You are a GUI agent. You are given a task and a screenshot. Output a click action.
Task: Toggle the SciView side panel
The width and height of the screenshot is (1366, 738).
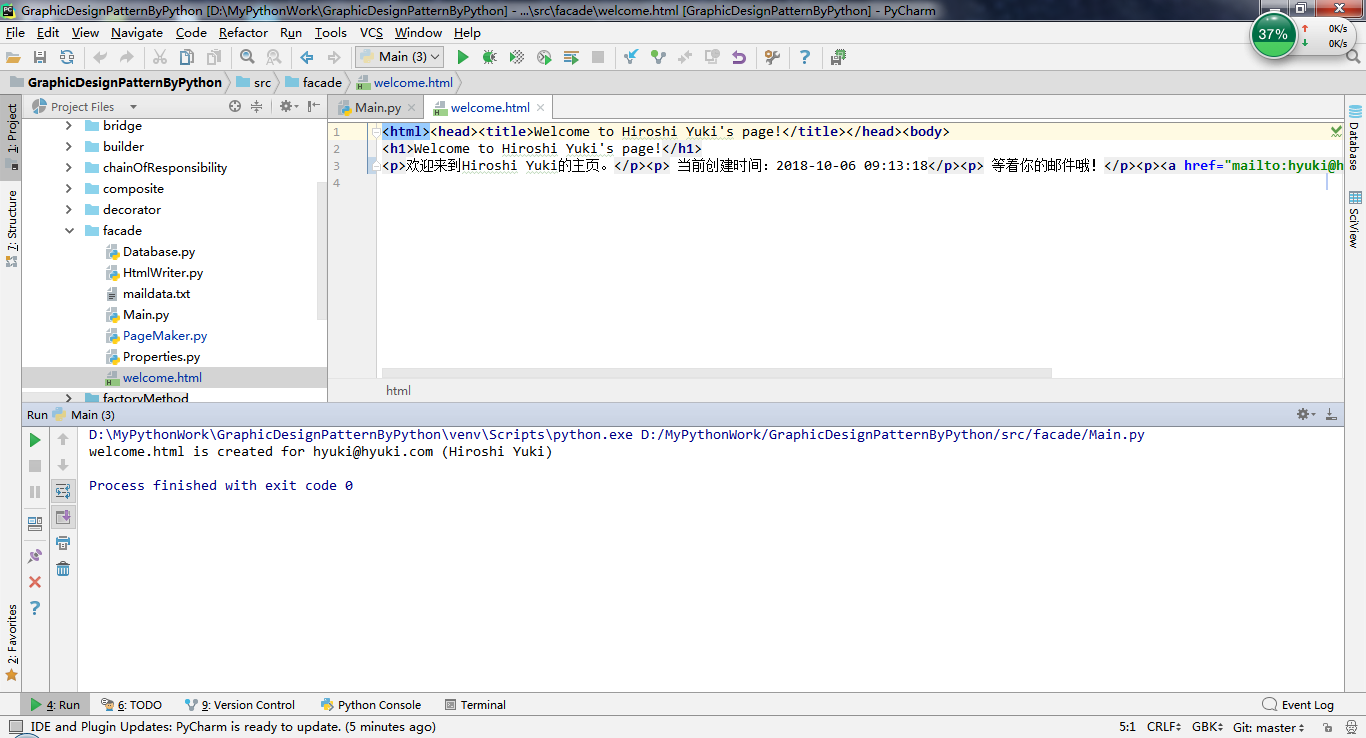click(1355, 220)
